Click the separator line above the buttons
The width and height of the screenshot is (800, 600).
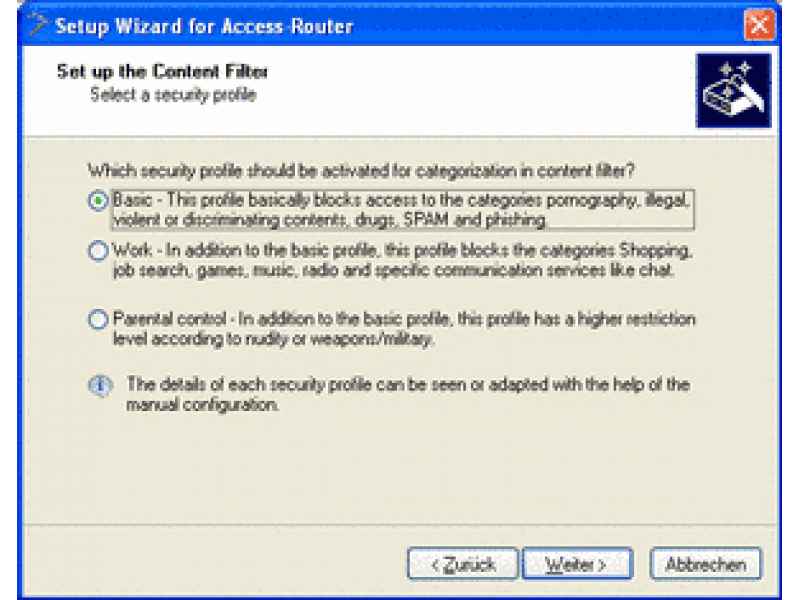point(401,524)
